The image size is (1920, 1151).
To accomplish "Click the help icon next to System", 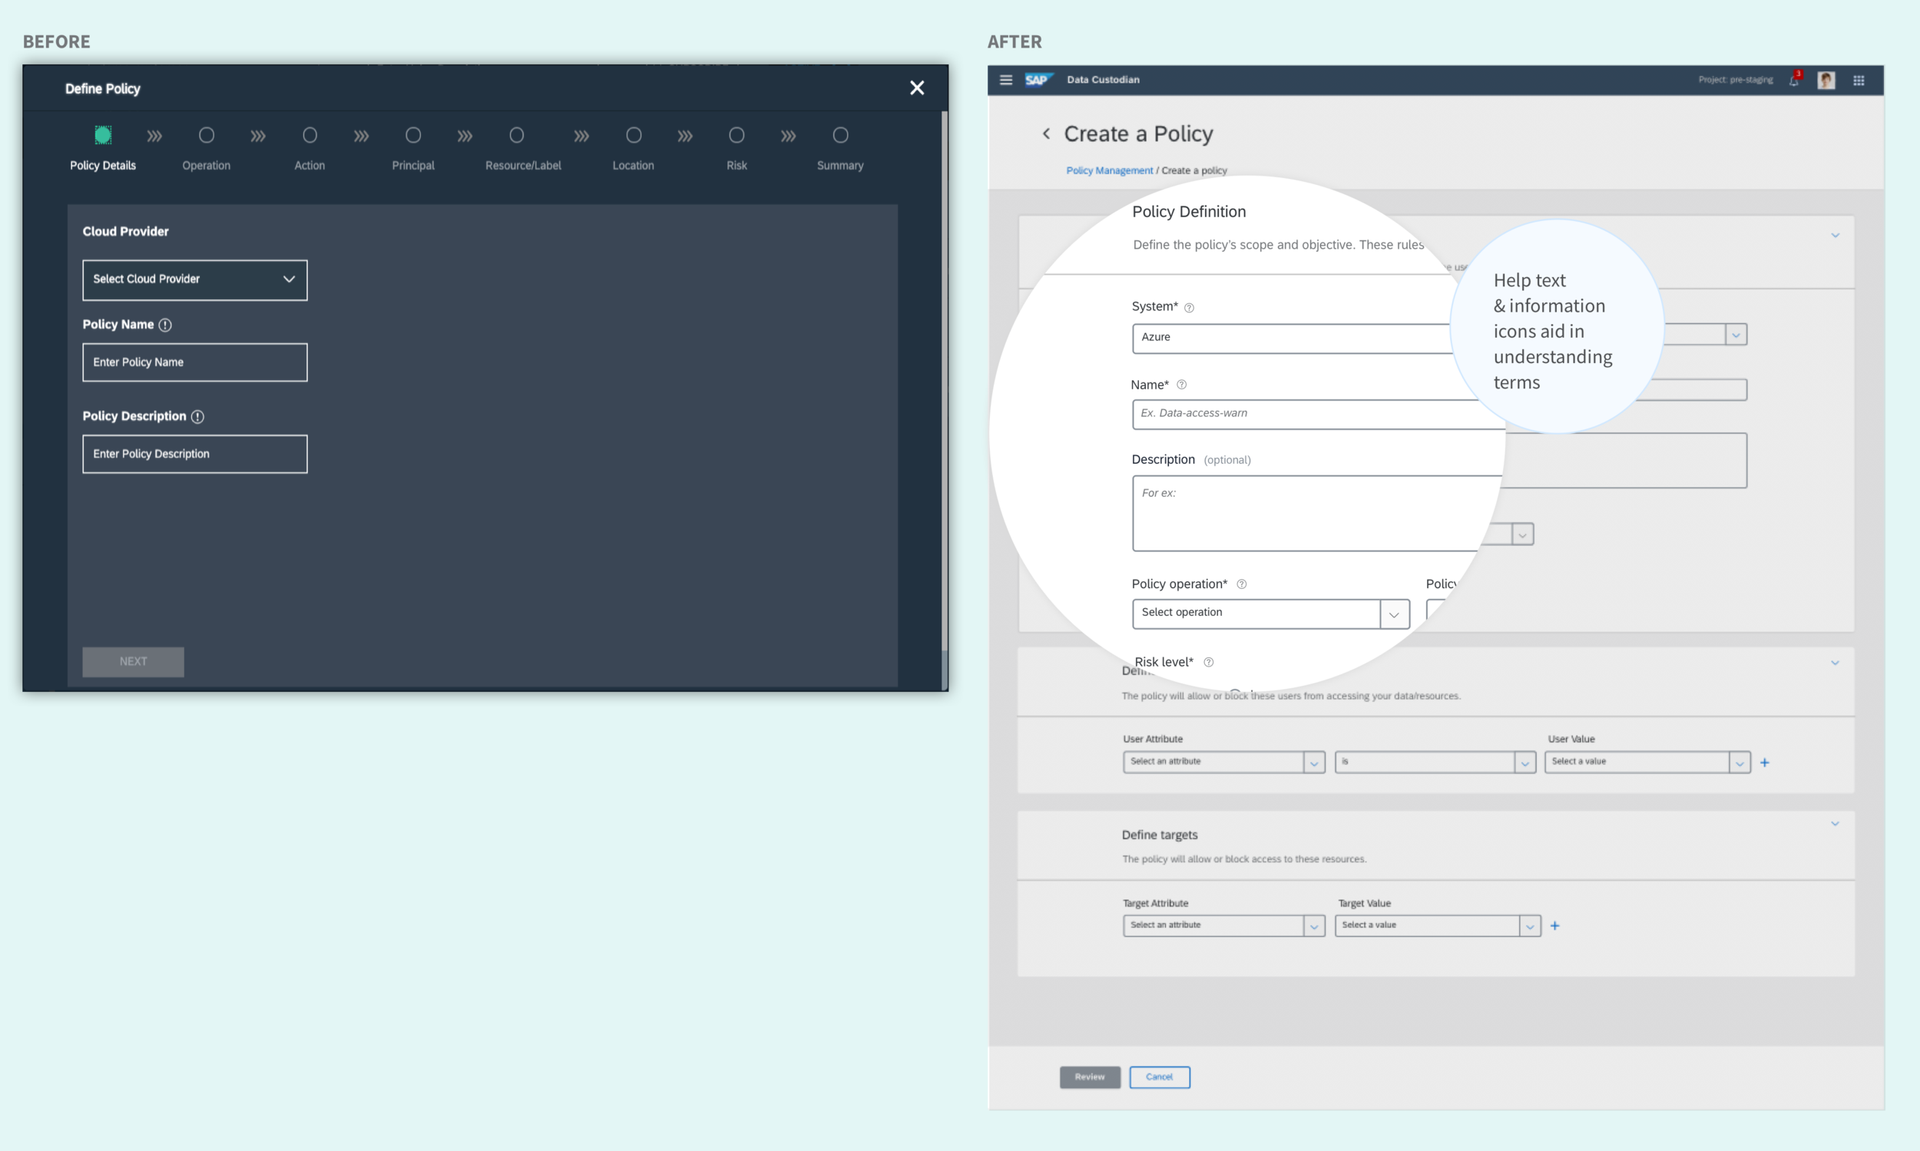I will (x=1189, y=308).
